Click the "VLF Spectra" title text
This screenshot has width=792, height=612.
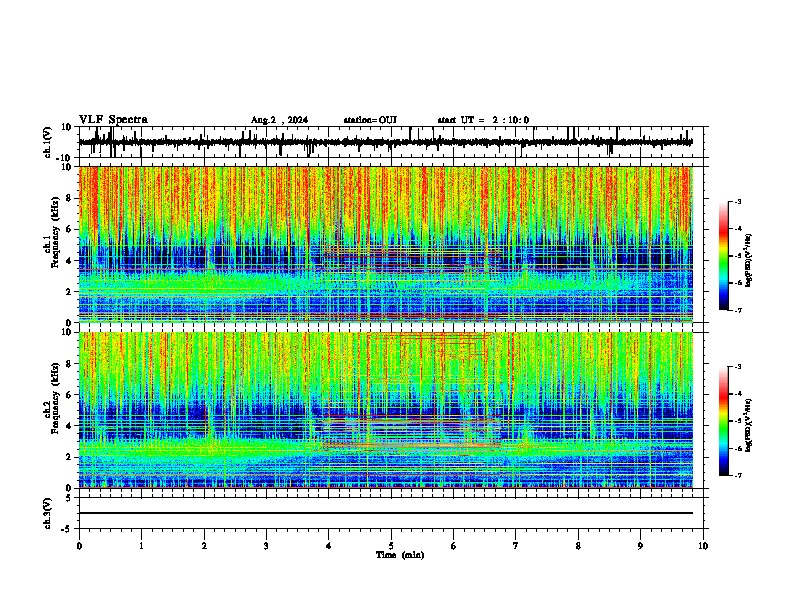click(113, 120)
